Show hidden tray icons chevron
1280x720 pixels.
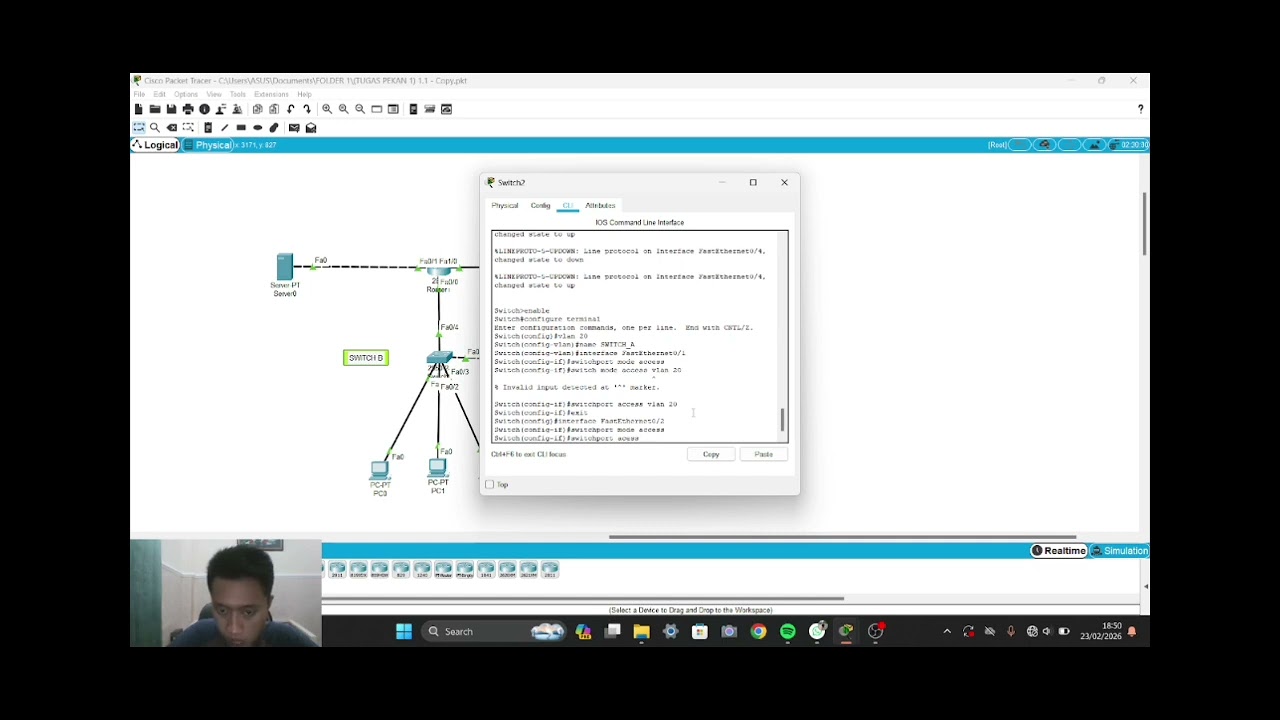click(947, 631)
